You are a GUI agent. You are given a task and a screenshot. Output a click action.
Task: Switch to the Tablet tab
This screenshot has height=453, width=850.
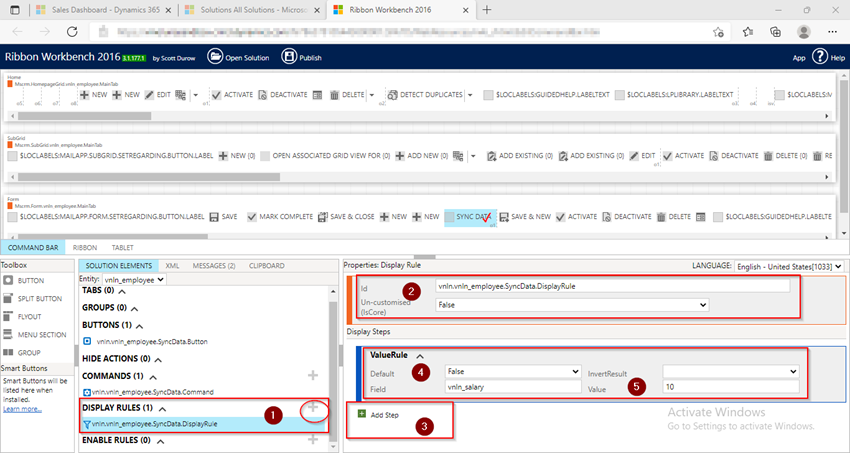tap(123, 248)
